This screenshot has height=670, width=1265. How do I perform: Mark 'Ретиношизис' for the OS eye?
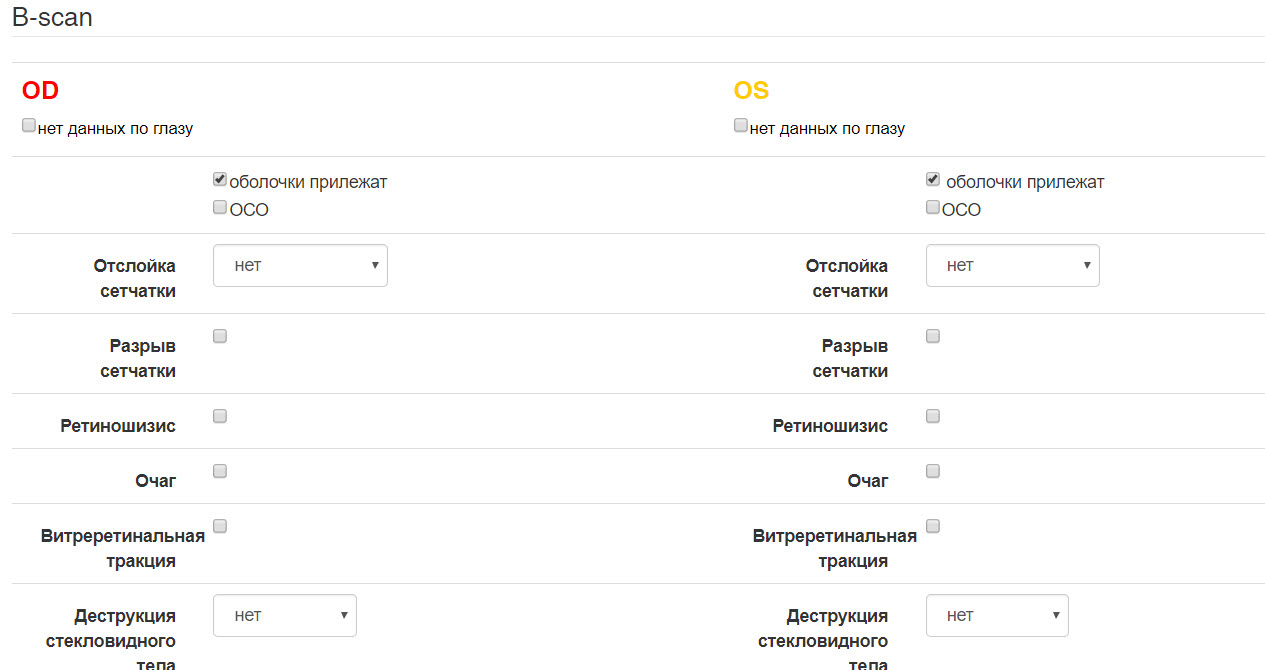[933, 416]
